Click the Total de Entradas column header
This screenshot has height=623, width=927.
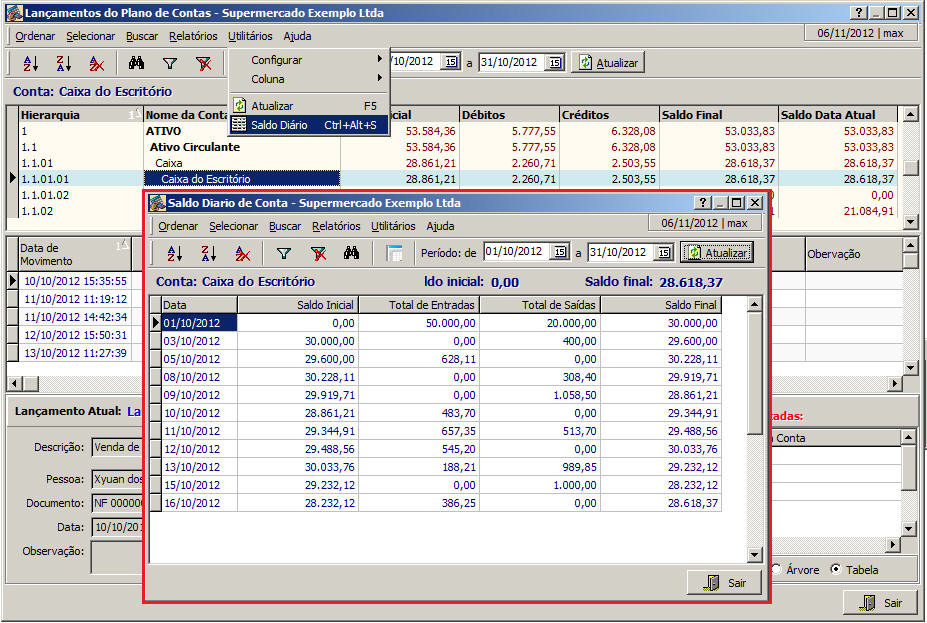[x=418, y=305]
